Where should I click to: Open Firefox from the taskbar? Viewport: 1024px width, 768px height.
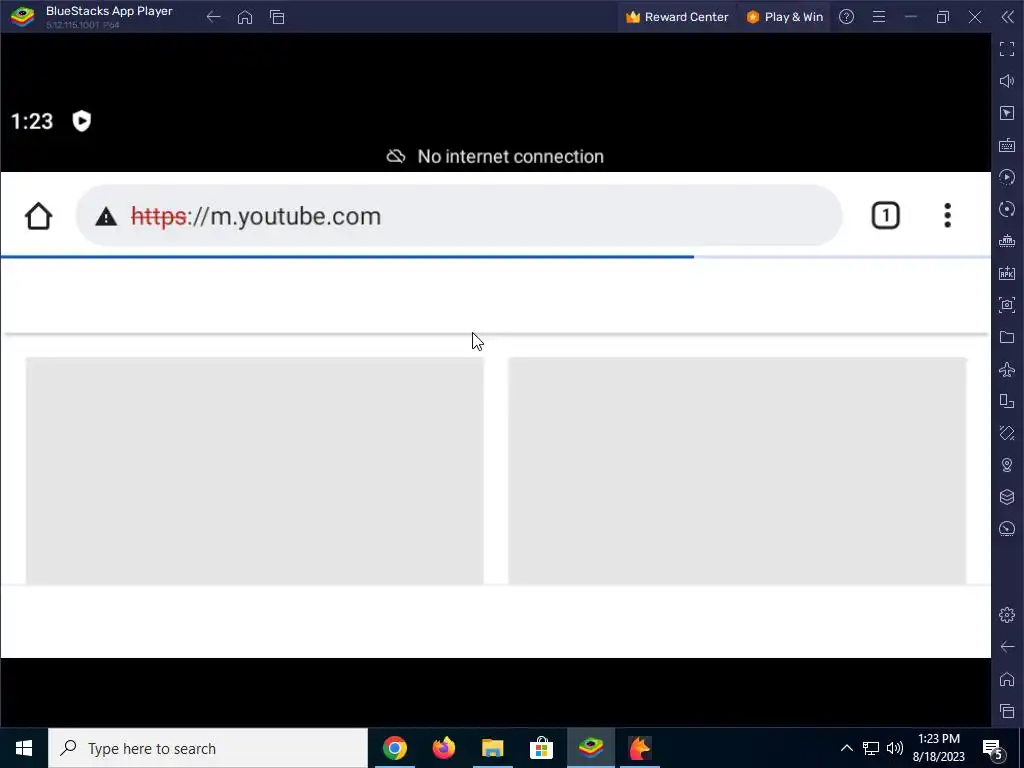[444, 748]
